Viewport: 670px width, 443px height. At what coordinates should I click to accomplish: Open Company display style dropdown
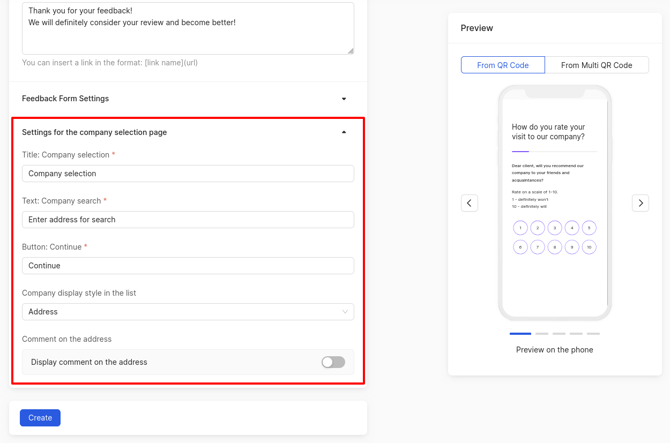tap(188, 312)
